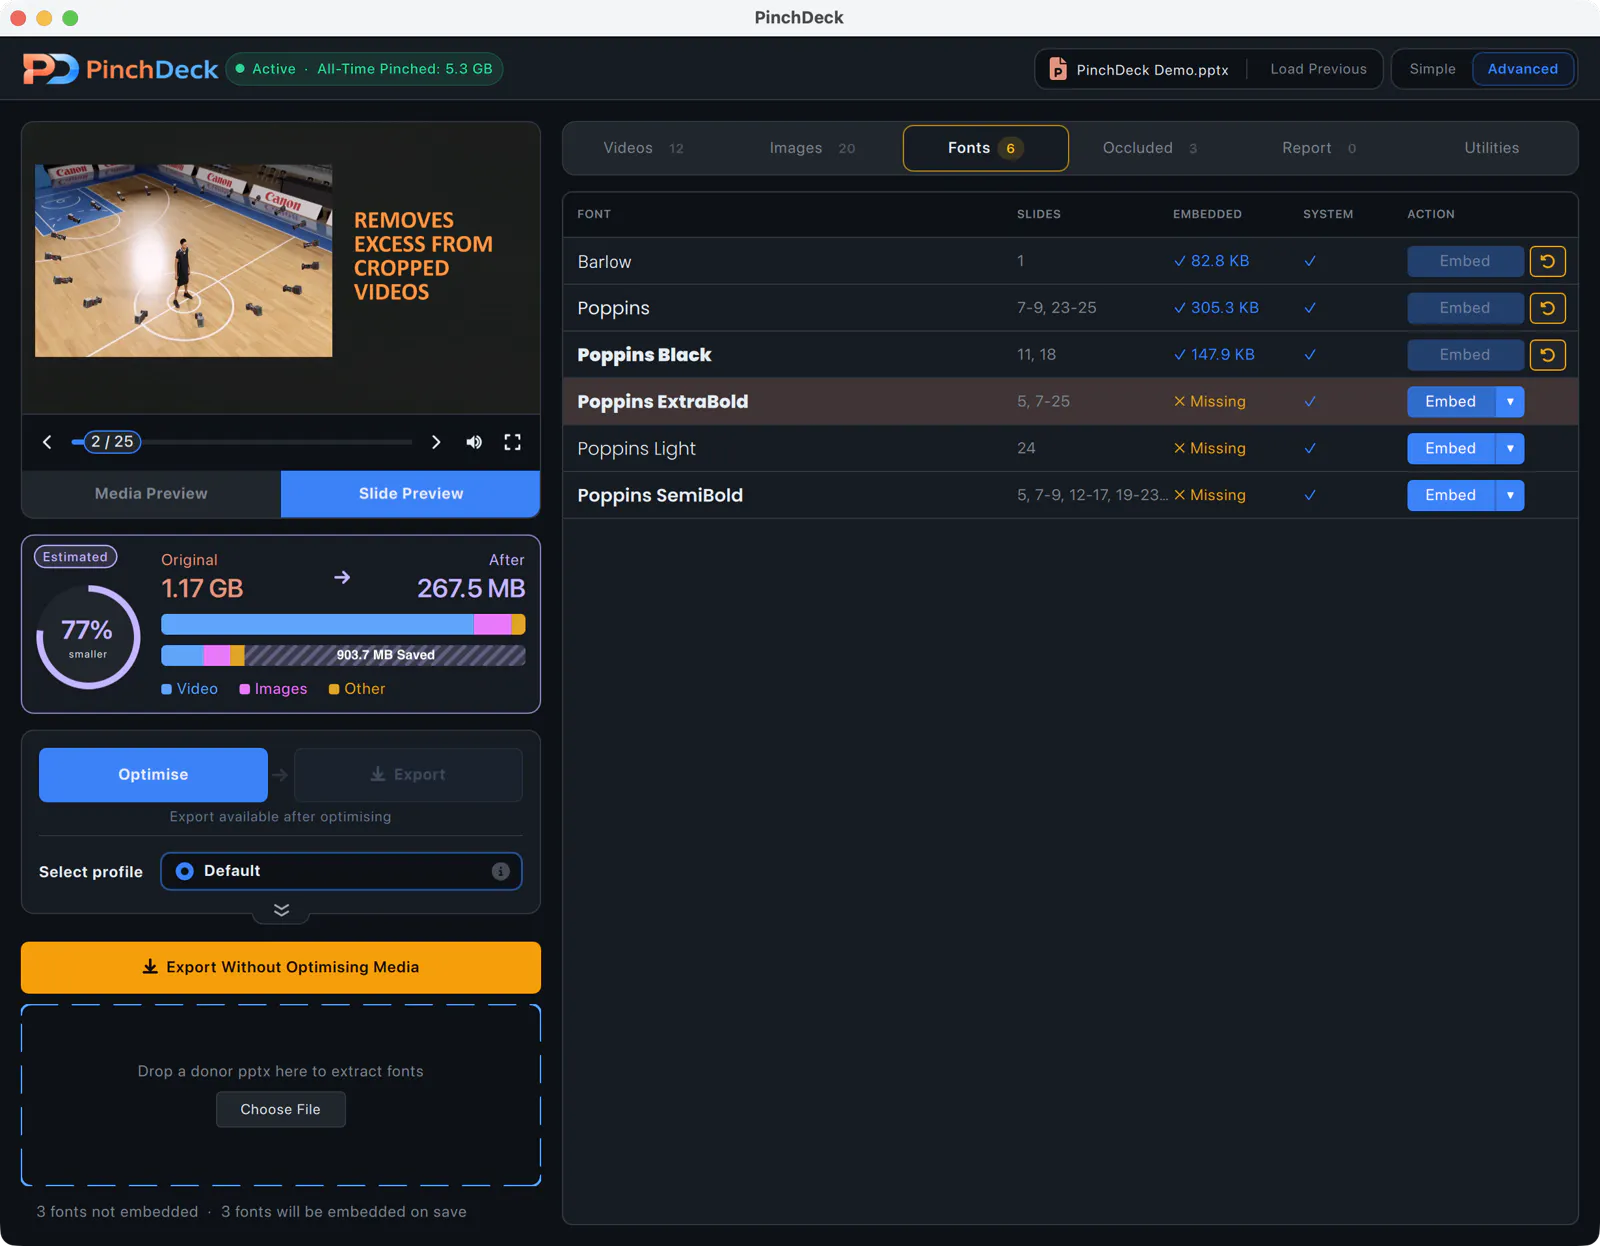This screenshot has width=1600, height=1246.
Task: Open the Videos tab
Action: click(x=643, y=148)
